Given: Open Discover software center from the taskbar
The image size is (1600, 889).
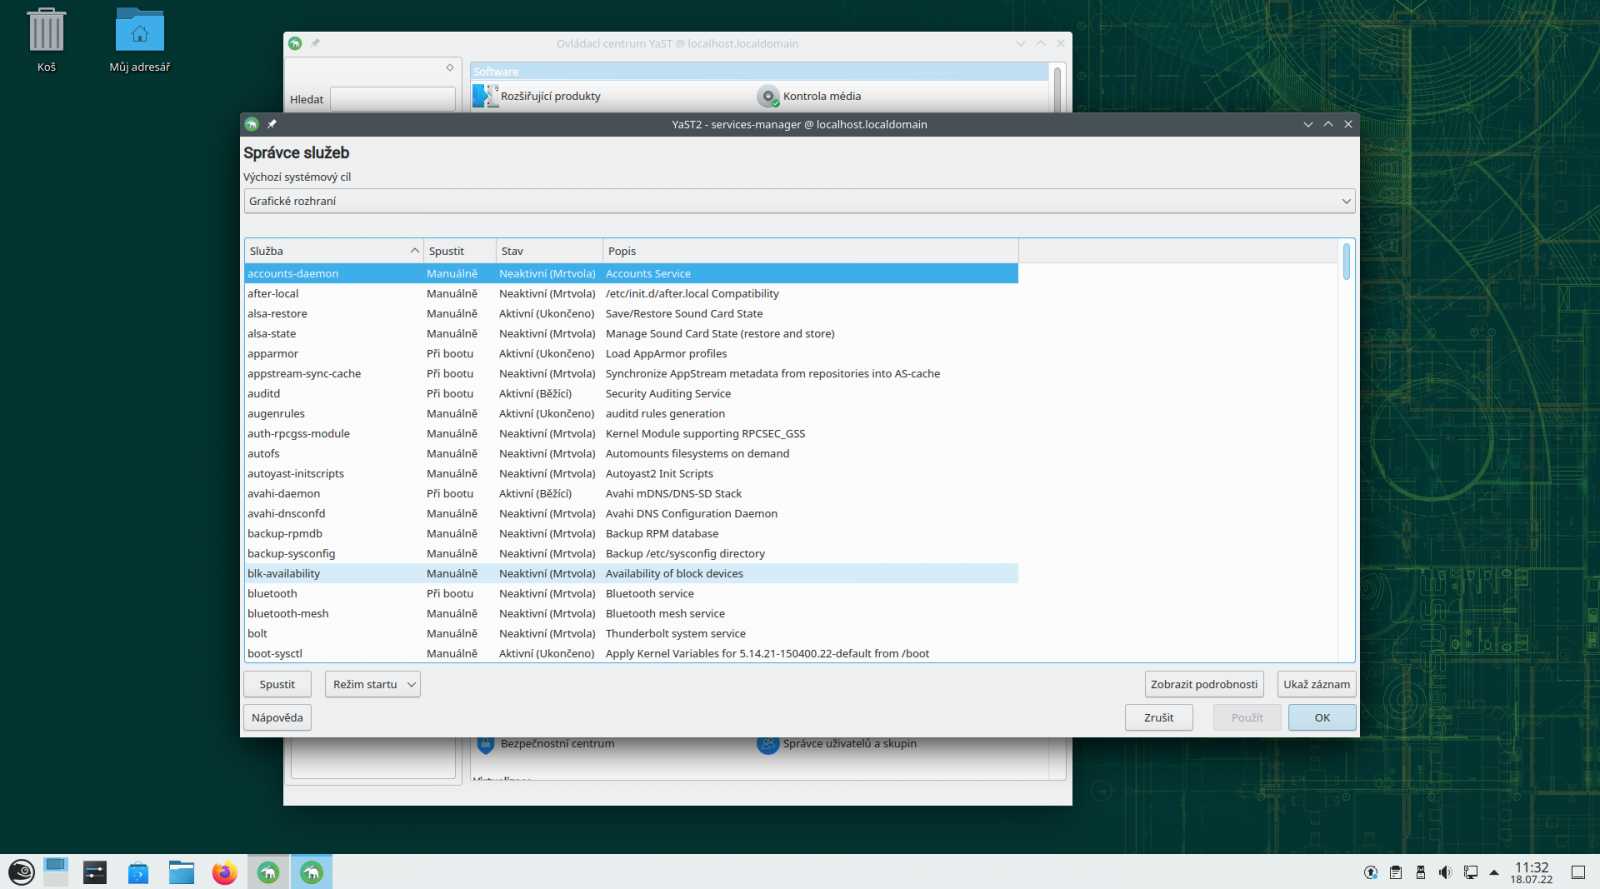Looking at the screenshot, I should pyautogui.click(x=138, y=872).
